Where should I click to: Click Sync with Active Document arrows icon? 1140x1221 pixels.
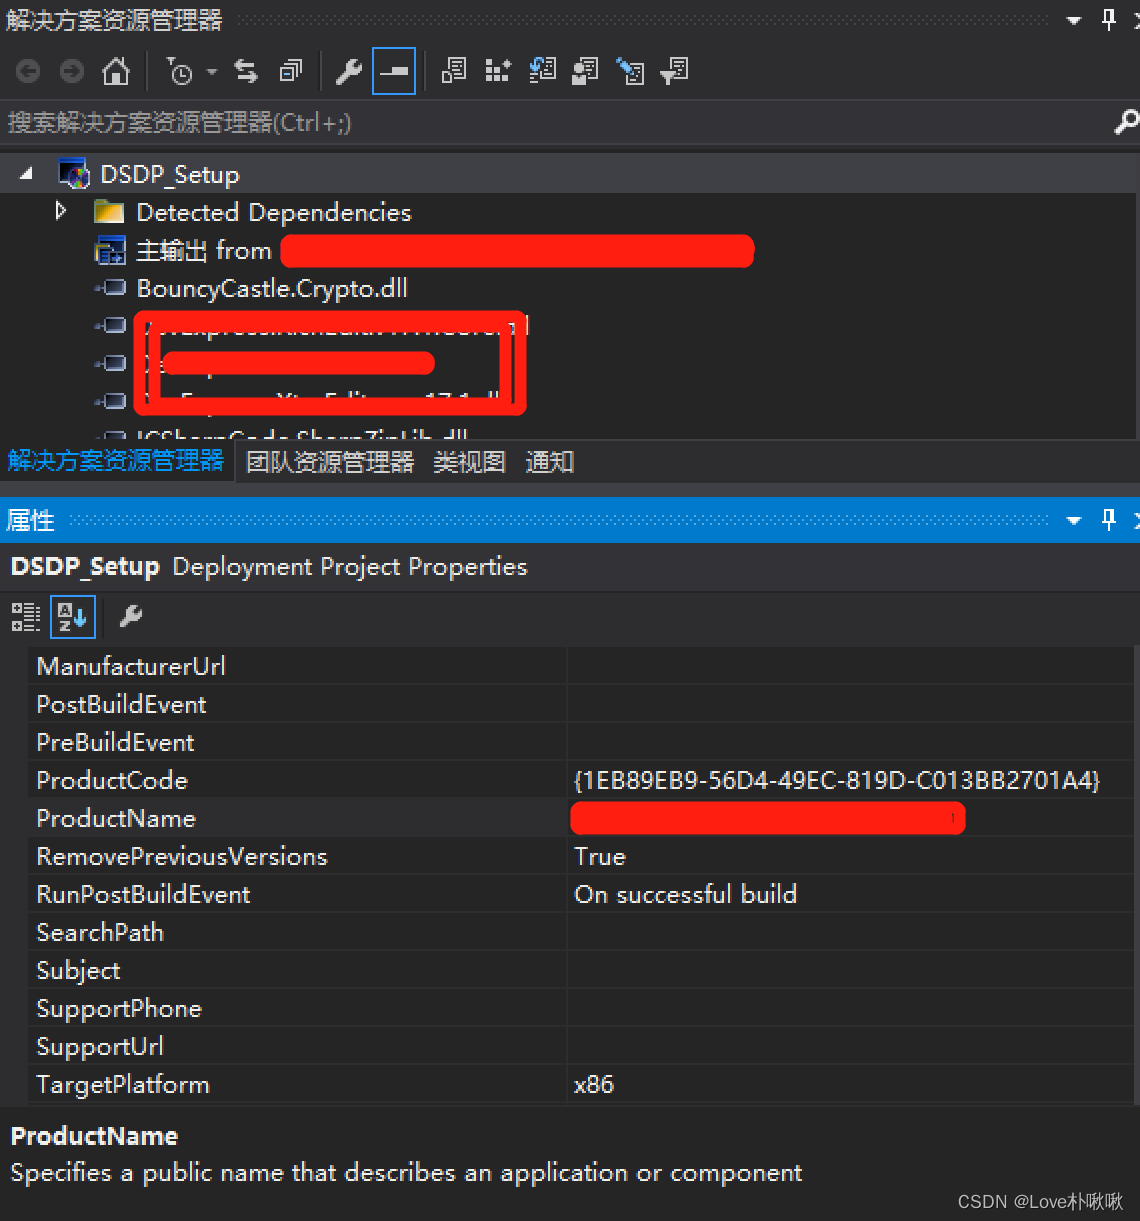(x=246, y=72)
